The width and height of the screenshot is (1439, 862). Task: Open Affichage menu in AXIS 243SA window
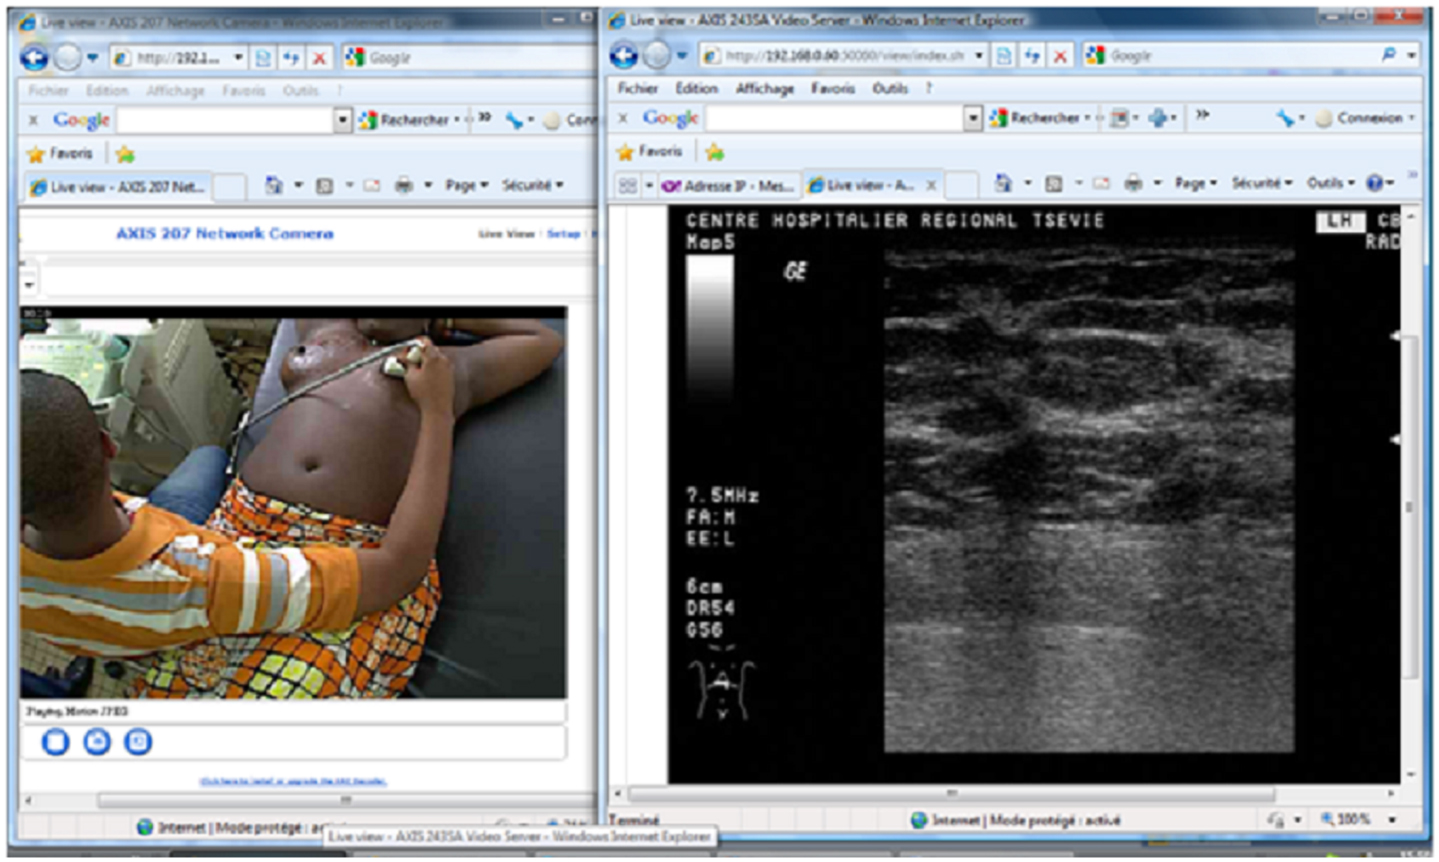765,88
